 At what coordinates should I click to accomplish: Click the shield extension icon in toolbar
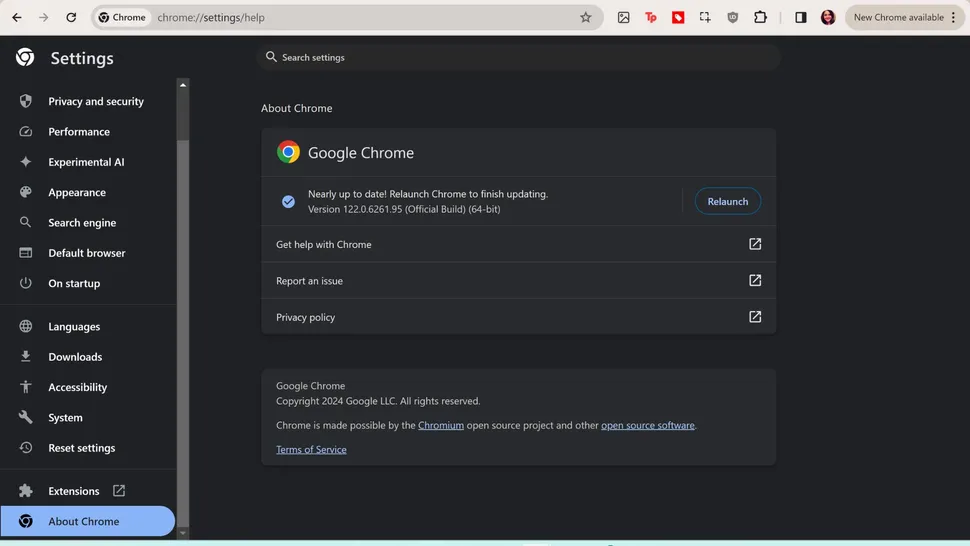tap(733, 17)
